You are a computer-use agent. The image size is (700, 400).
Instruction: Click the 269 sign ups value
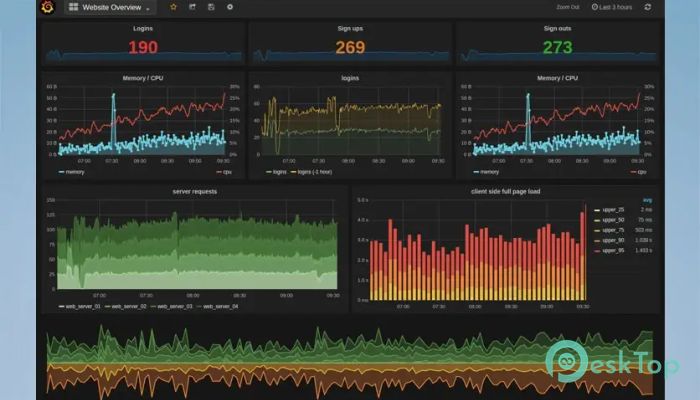[x=350, y=47]
